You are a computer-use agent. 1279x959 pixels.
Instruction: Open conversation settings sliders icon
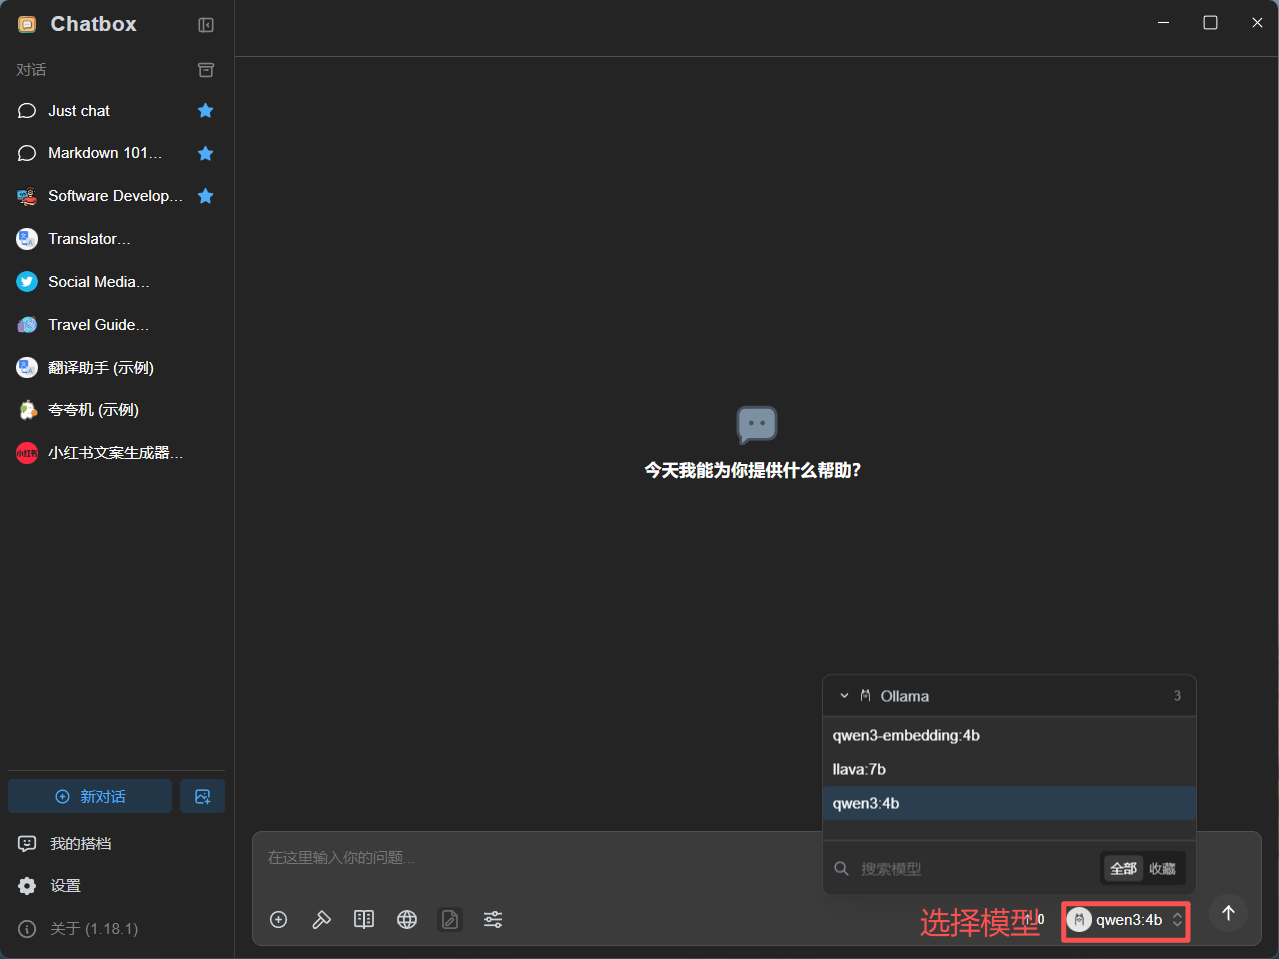click(493, 920)
